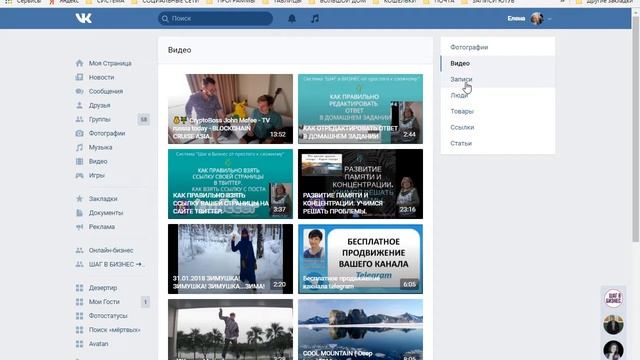The width and height of the screenshot is (640, 360).
Task: Play the Зимушка snow video
Action: pyautogui.click(x=230, y=259)
